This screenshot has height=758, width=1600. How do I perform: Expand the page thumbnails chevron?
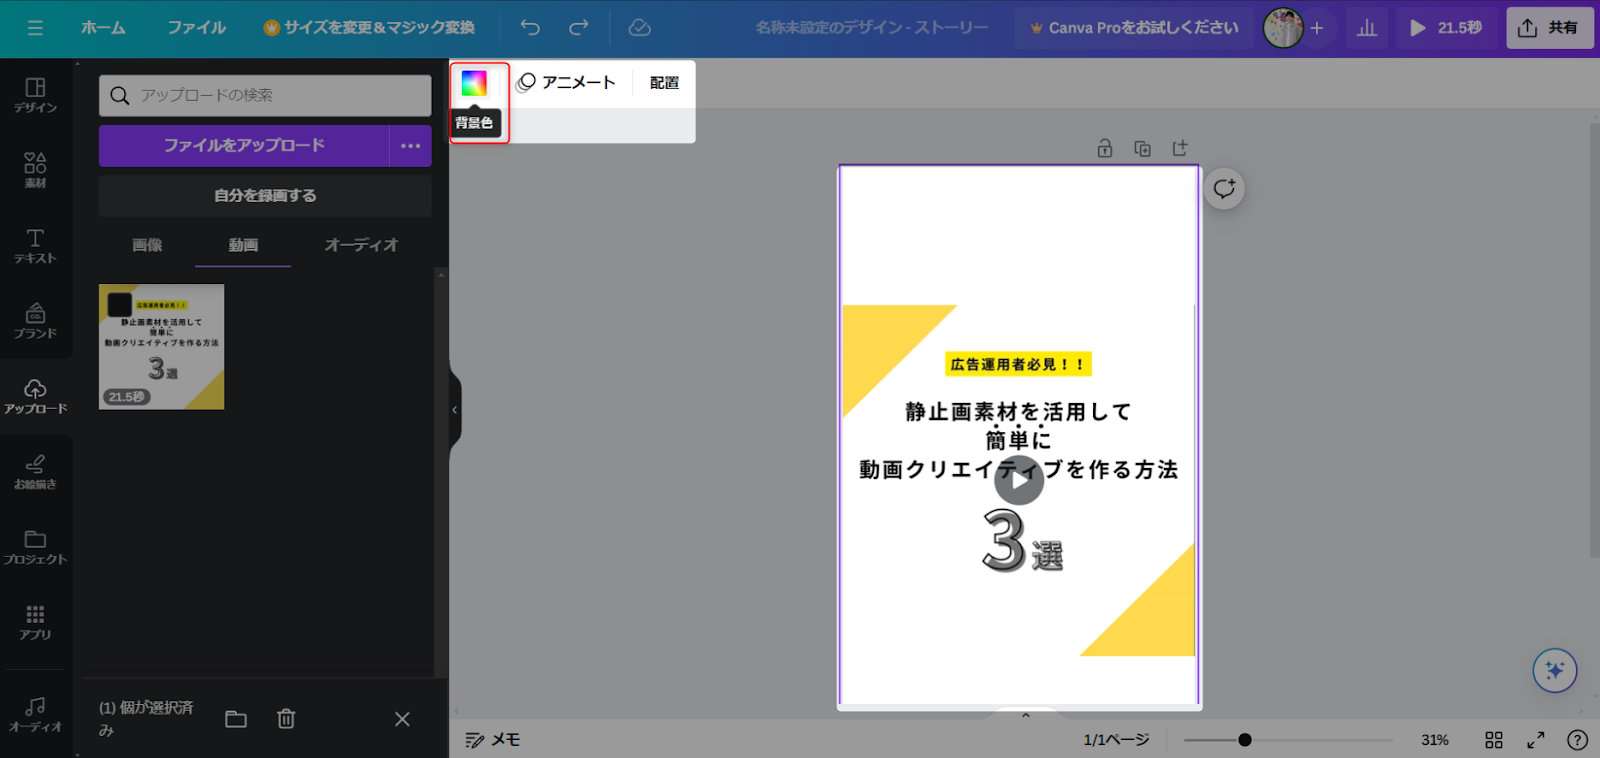click(1025, 715)
